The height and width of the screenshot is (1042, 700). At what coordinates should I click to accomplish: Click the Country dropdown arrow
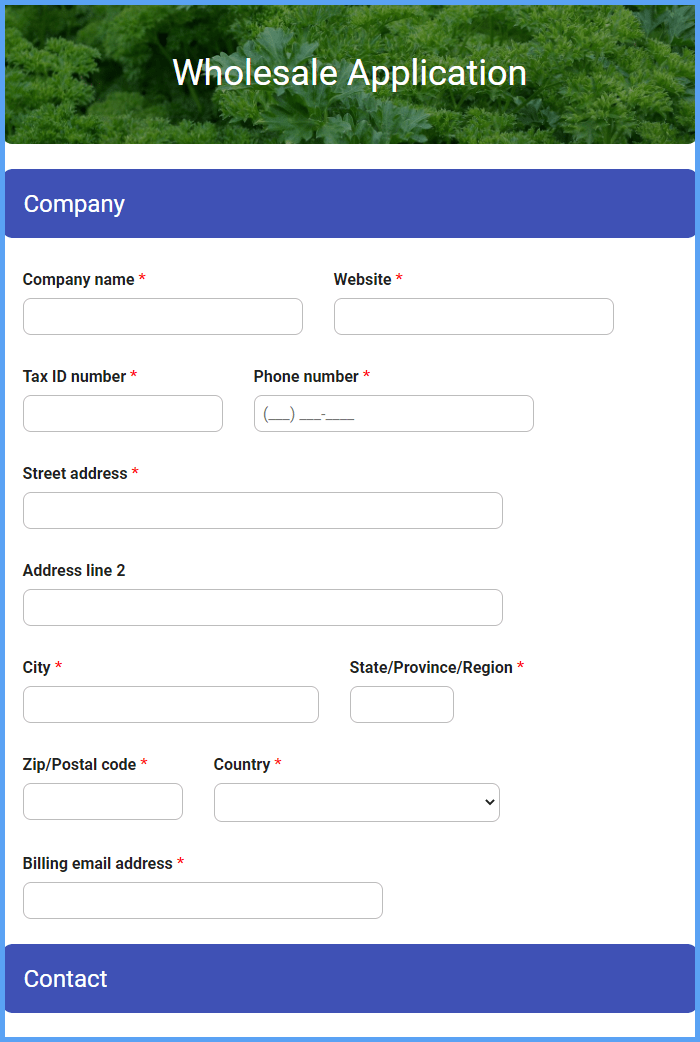[x=490, y=802]
